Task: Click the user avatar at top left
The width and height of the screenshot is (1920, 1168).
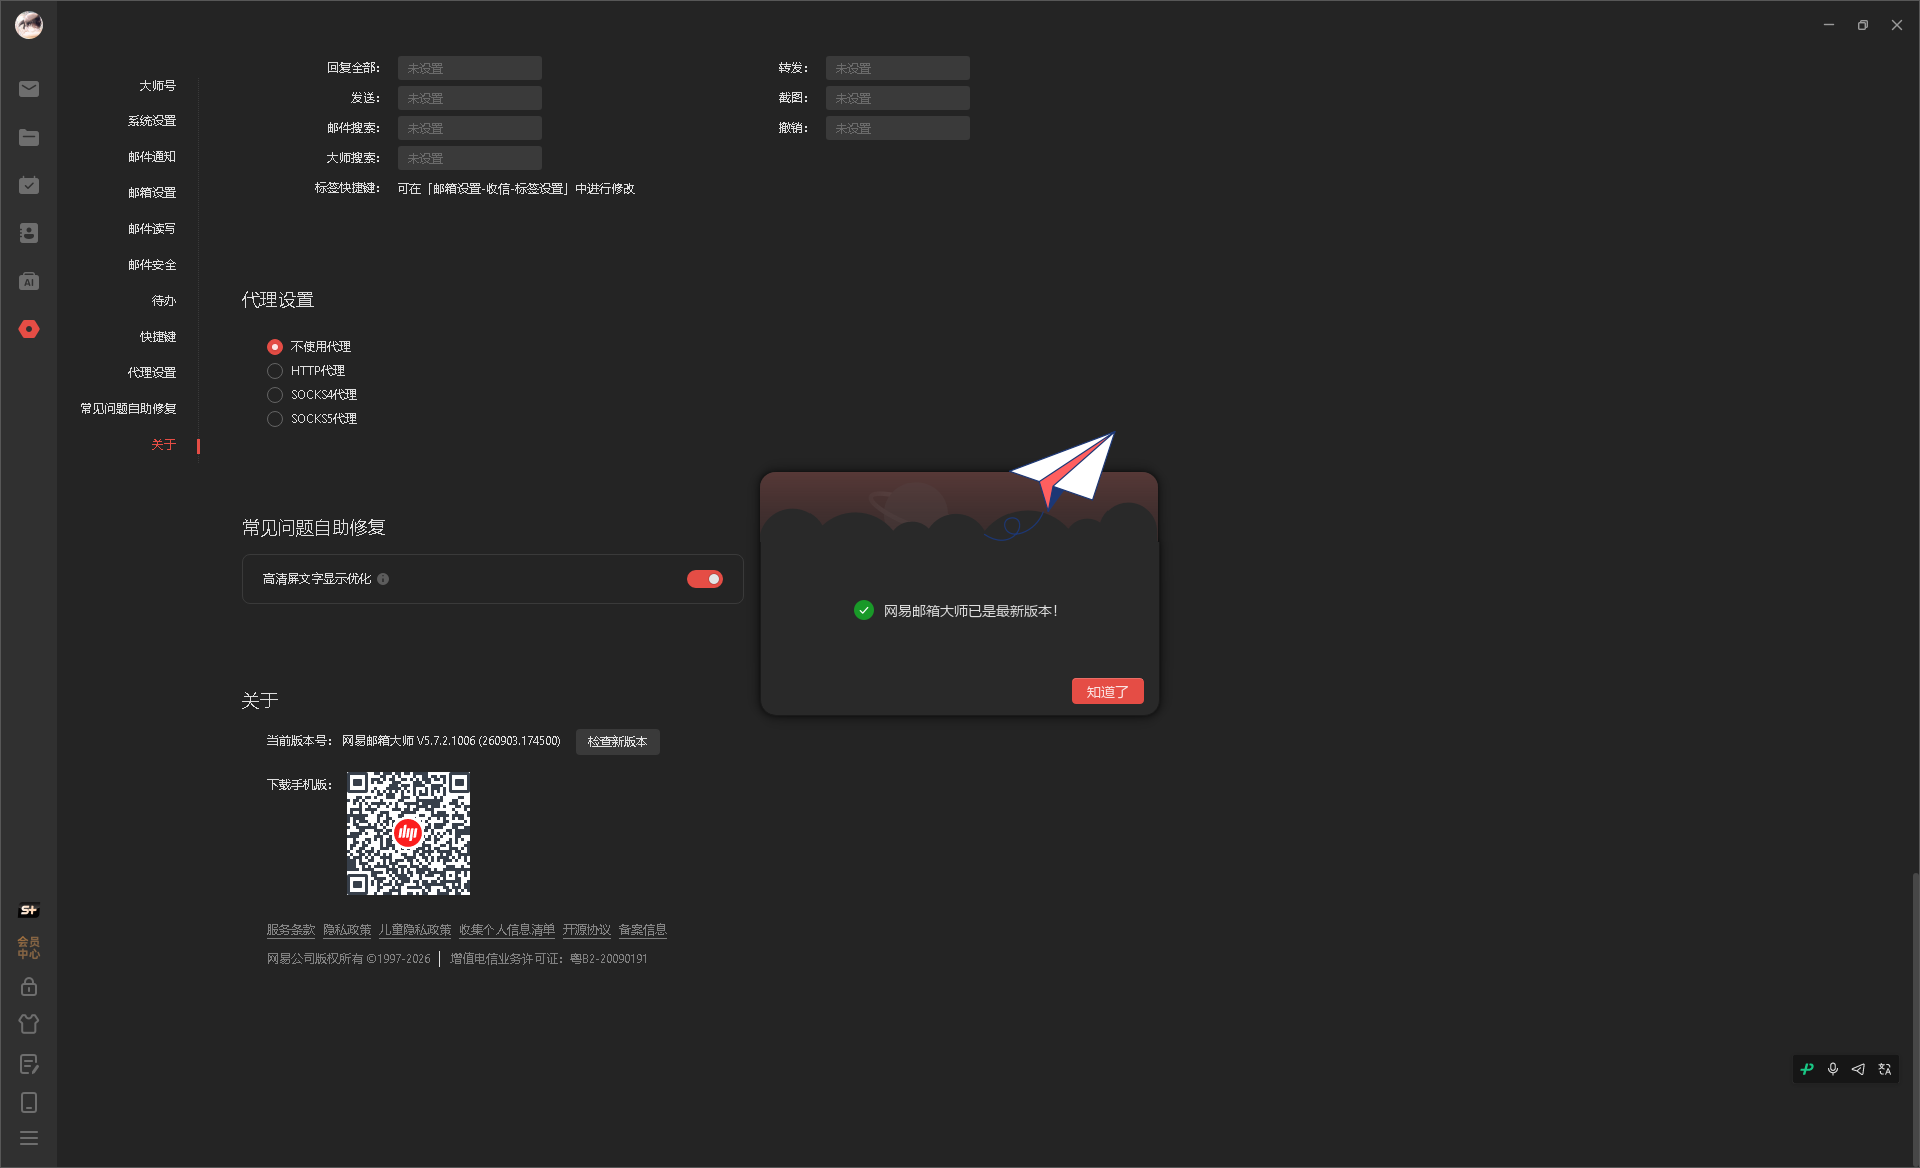Action: (x=29, y=25)
